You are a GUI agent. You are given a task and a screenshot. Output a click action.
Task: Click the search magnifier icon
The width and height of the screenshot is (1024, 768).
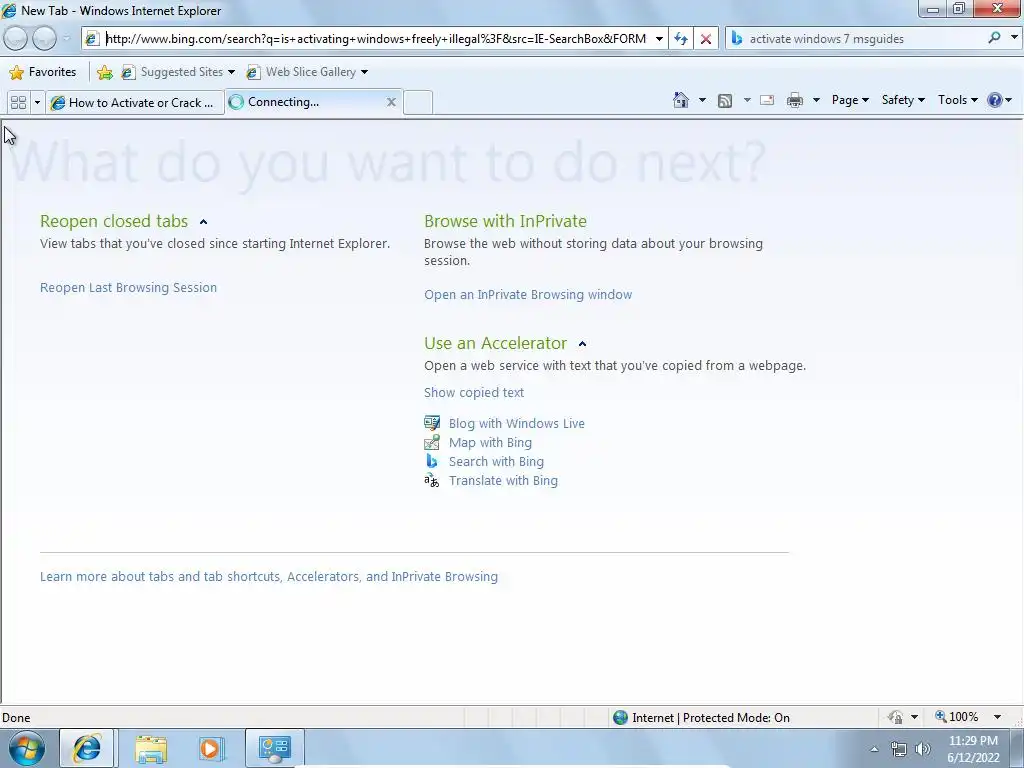pos(994,38)
